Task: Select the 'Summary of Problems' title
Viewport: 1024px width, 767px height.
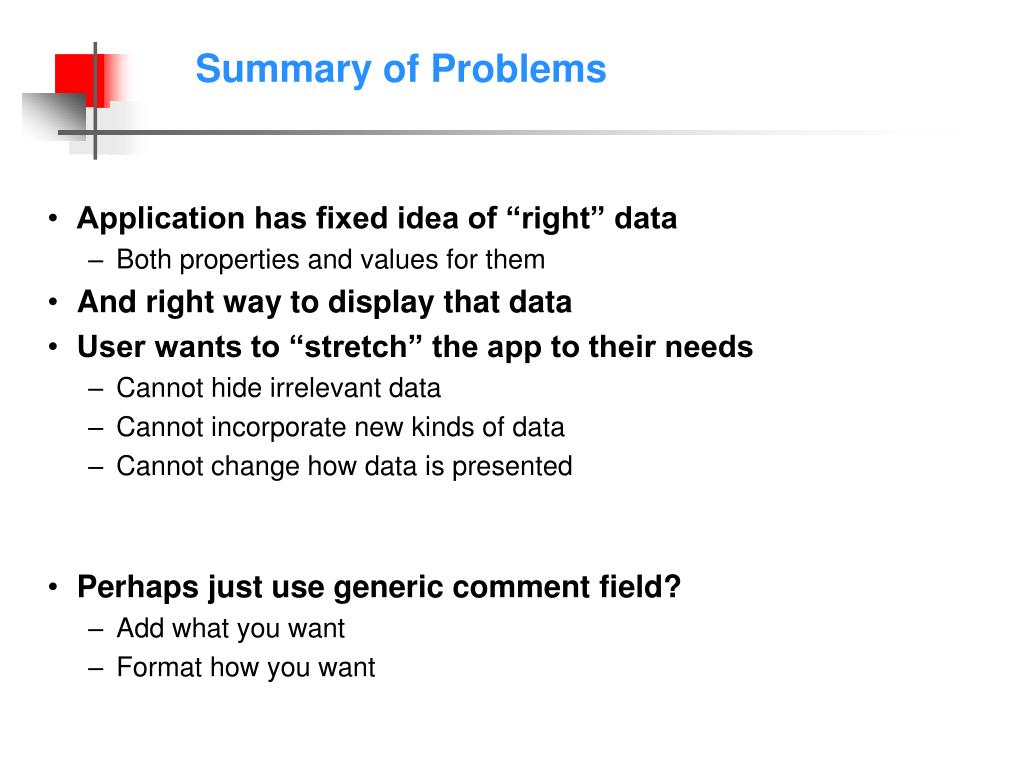Action: pos(401,69)
